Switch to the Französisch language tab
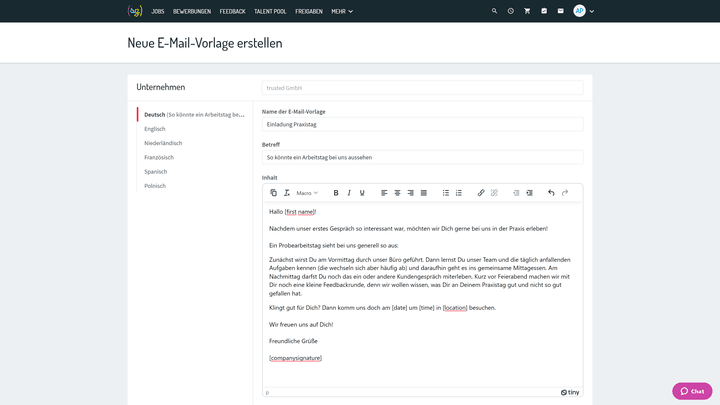Viewport: 720px width, 405px height. 159,157
